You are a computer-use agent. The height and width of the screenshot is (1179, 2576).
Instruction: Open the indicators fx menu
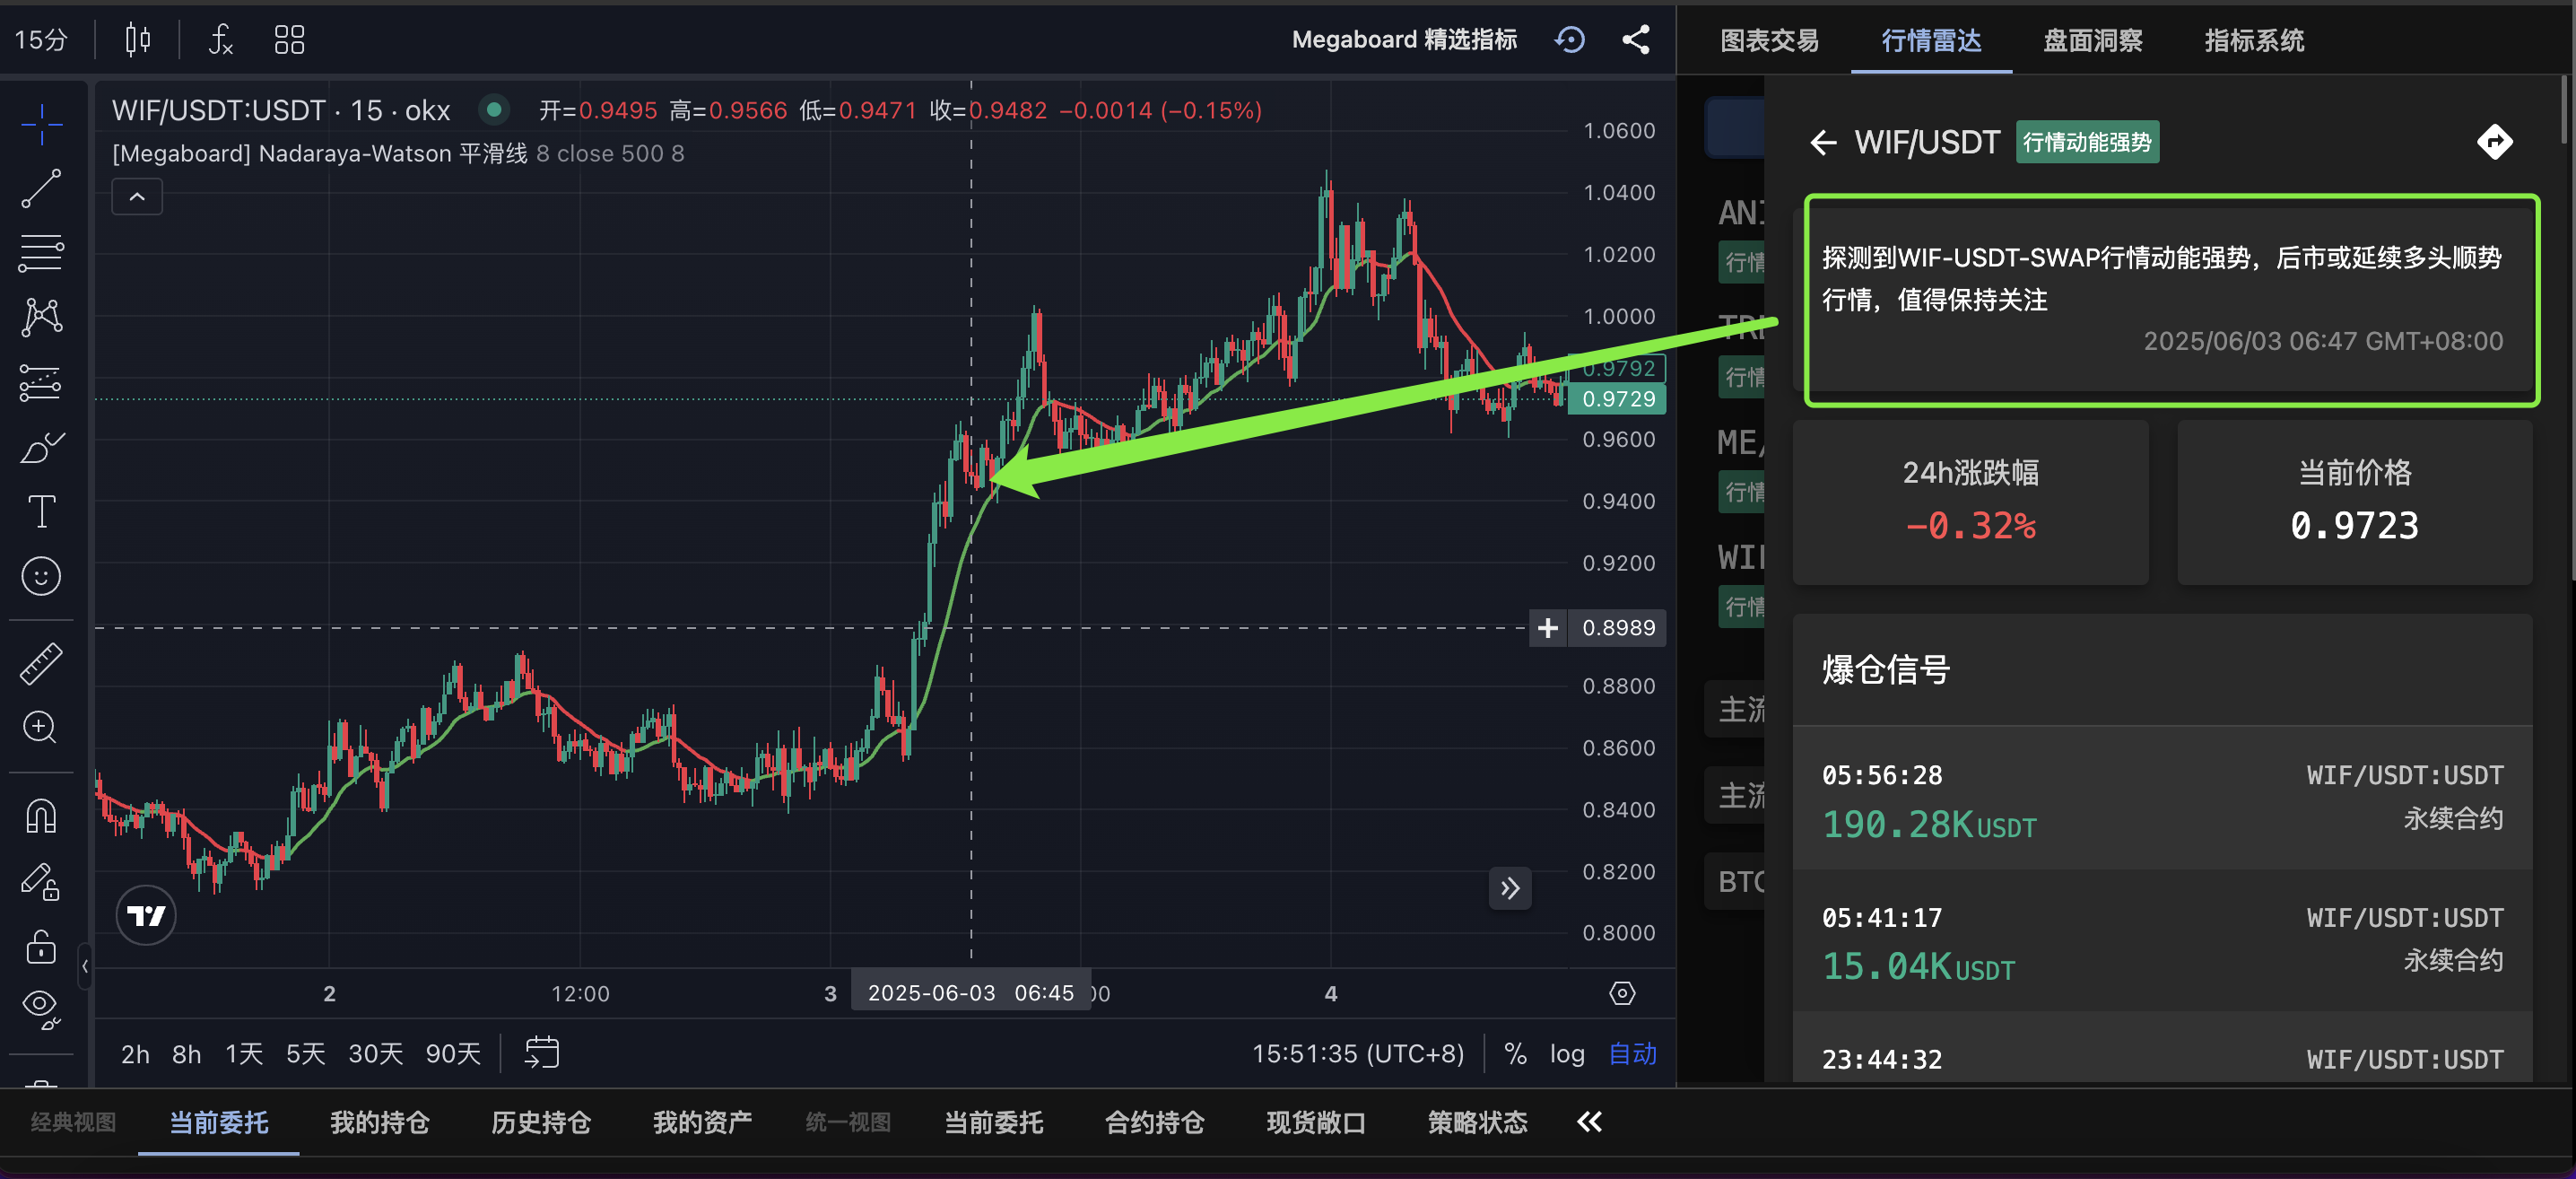(220, 40)
